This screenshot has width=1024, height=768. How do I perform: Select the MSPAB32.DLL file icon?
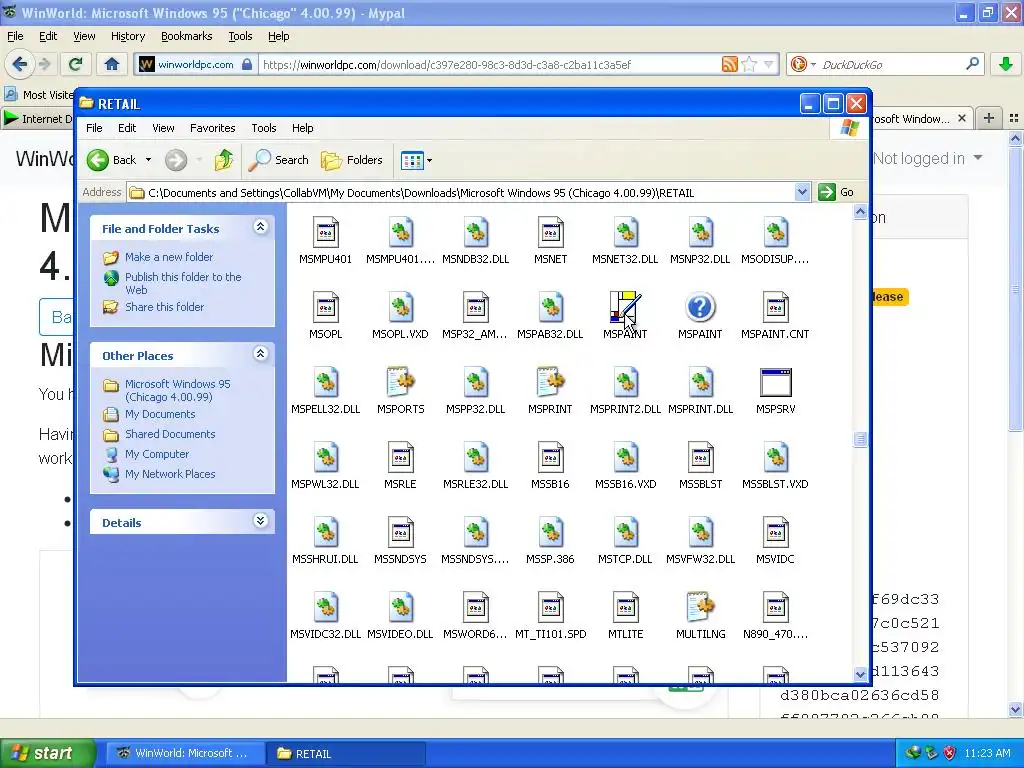(x=550, y=307)
